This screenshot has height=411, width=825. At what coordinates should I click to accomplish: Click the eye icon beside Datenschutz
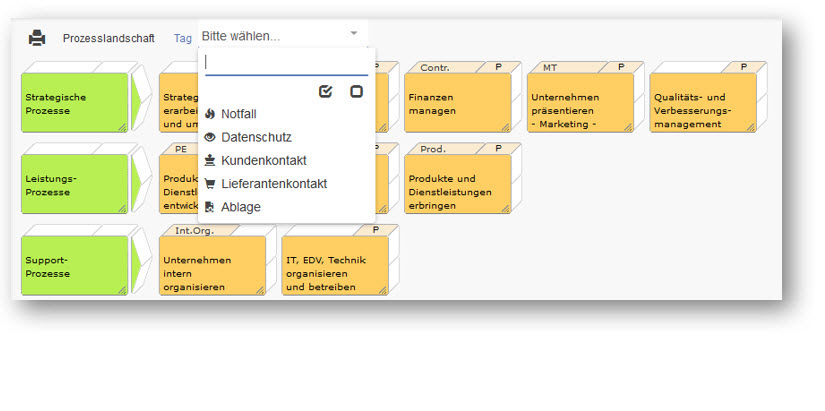pos(210,137)
